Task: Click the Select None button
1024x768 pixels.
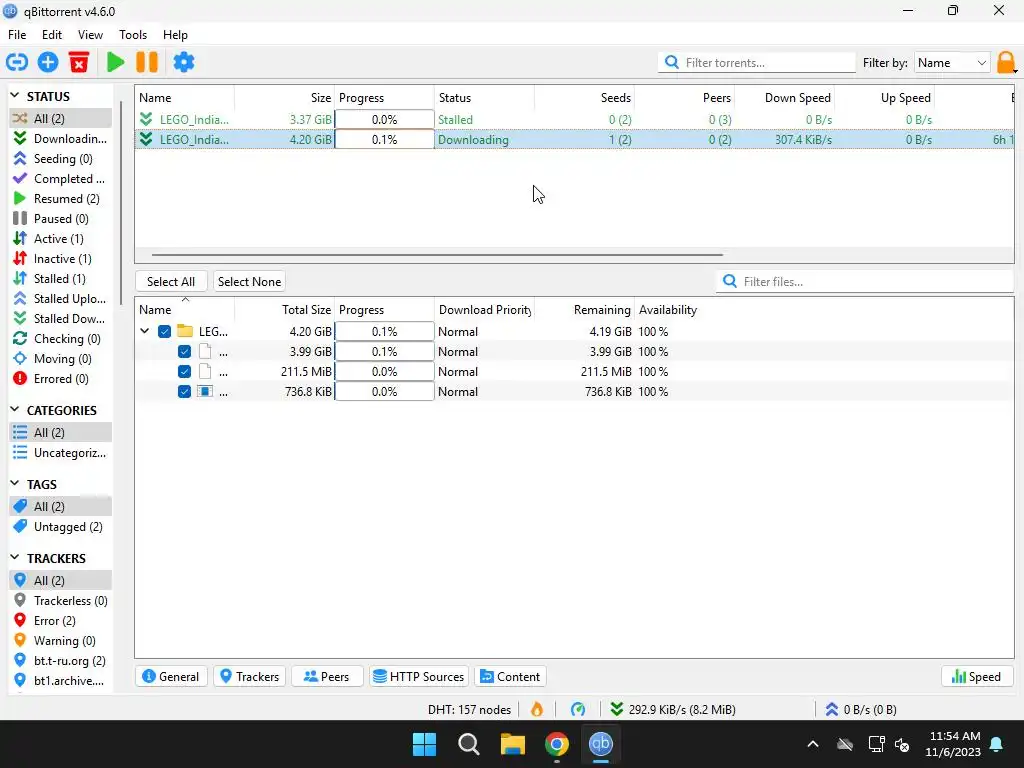Action: [x=249, y=281]
